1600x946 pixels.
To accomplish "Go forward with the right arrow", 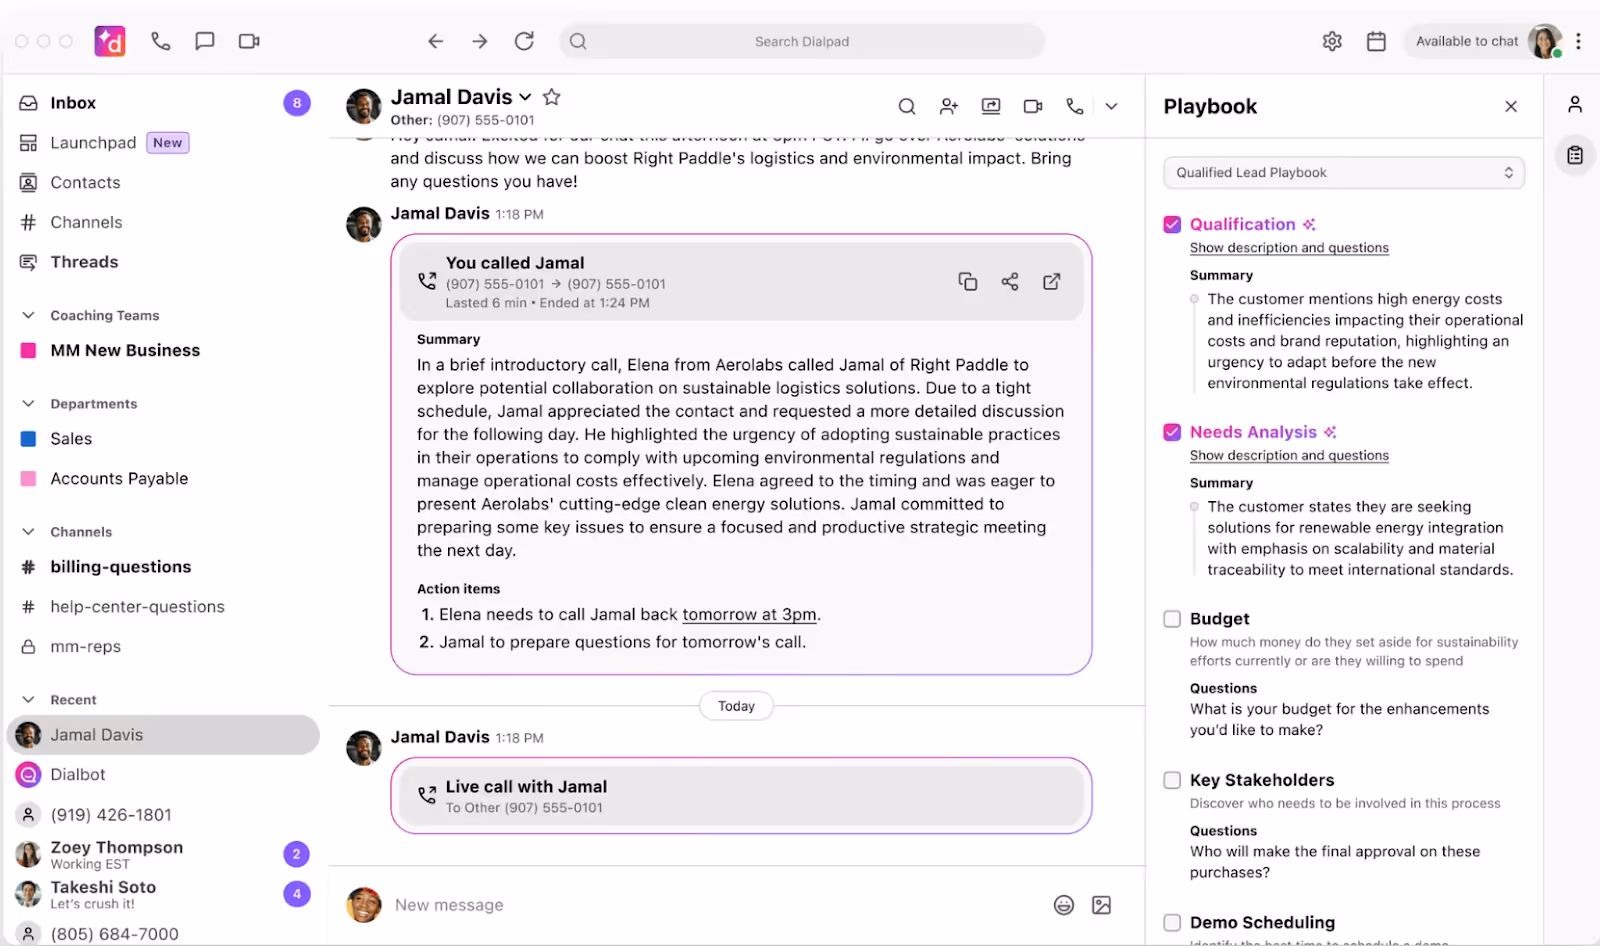I will [480, 41].
